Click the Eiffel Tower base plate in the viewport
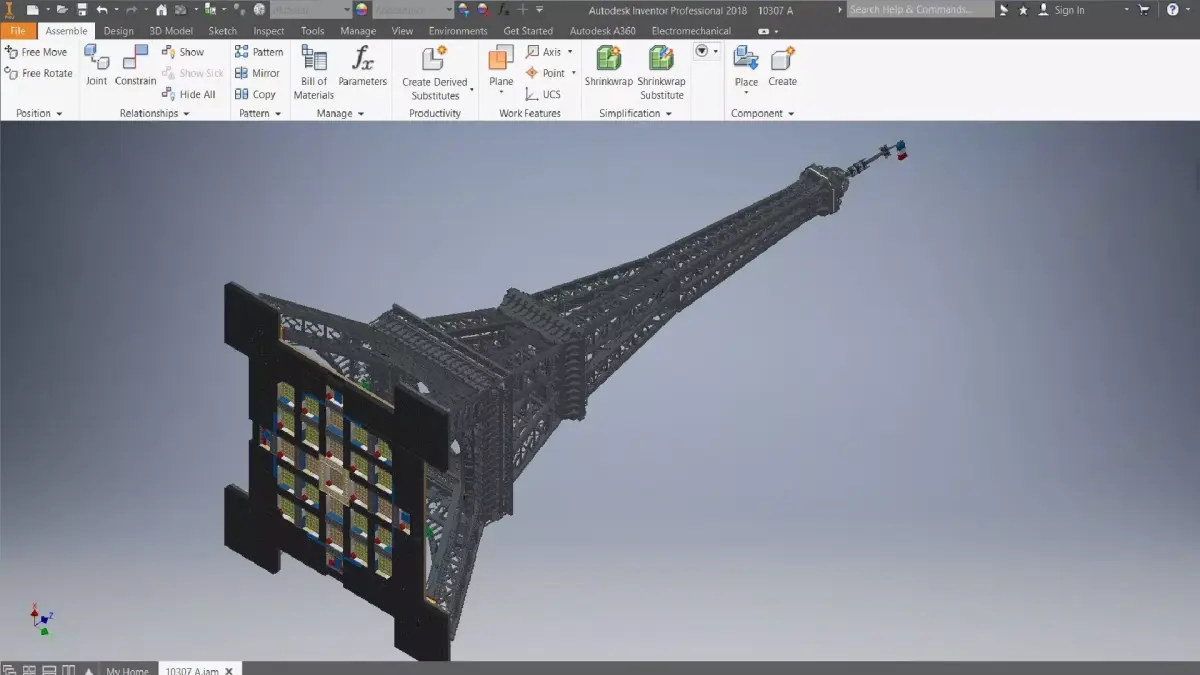This screenshot has height=675, width=1200. click(335, 470)
